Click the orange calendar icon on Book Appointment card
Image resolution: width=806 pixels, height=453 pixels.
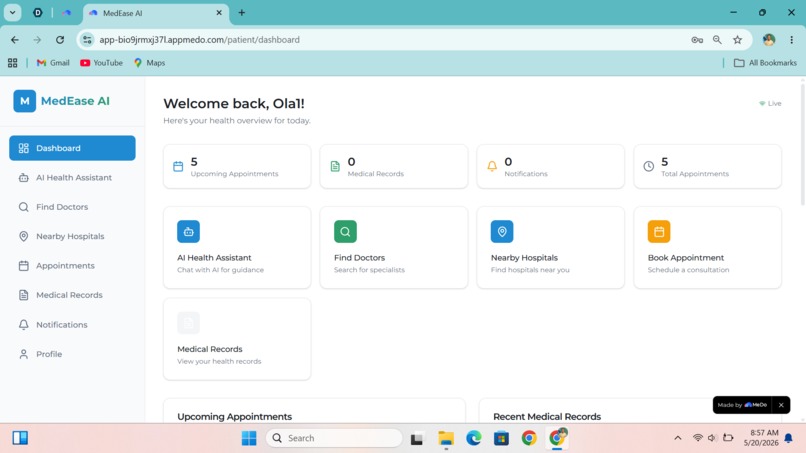point(659,231)
